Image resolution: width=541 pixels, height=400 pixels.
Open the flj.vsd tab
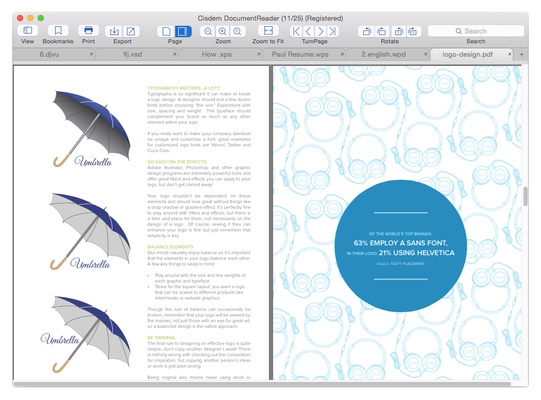(x=132, y=54)
